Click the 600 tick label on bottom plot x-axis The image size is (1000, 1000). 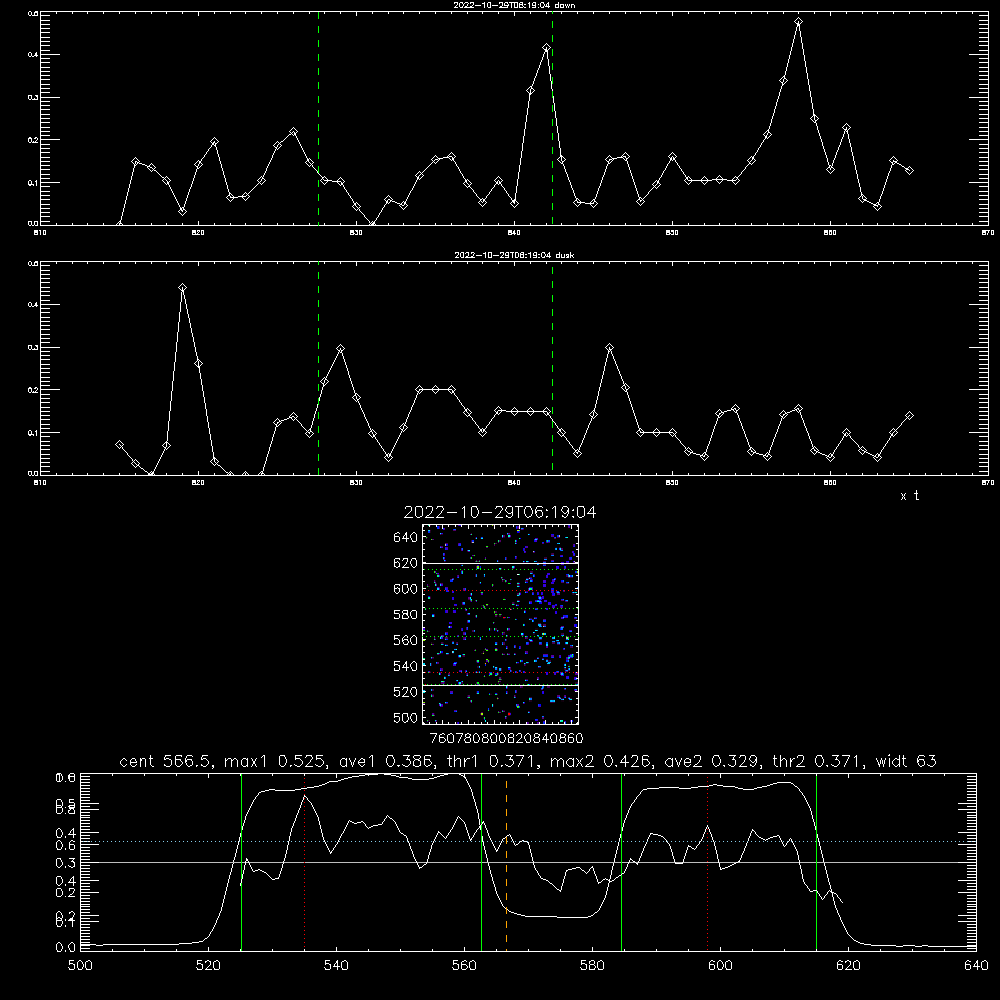coord(721,966)
